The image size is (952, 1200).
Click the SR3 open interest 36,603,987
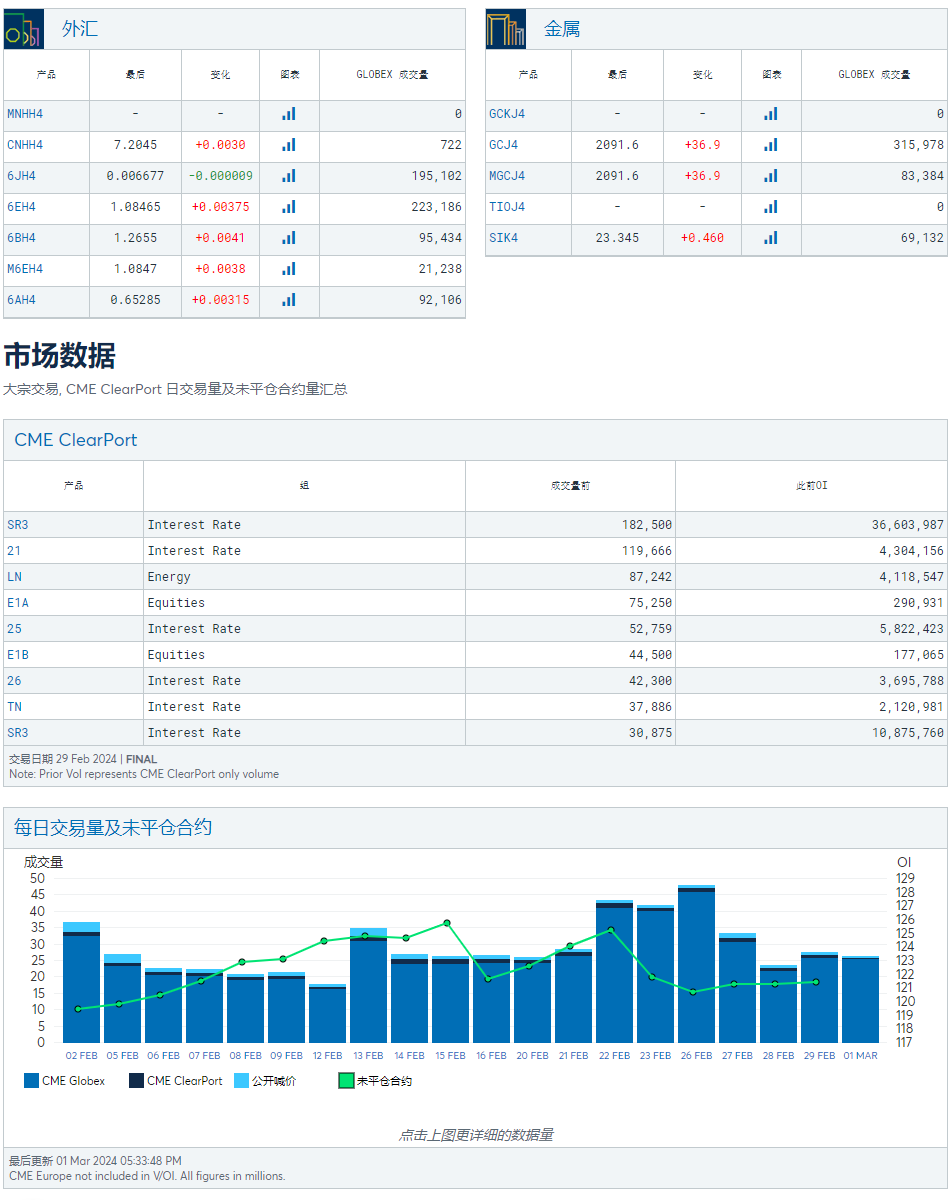click(908, 525)
